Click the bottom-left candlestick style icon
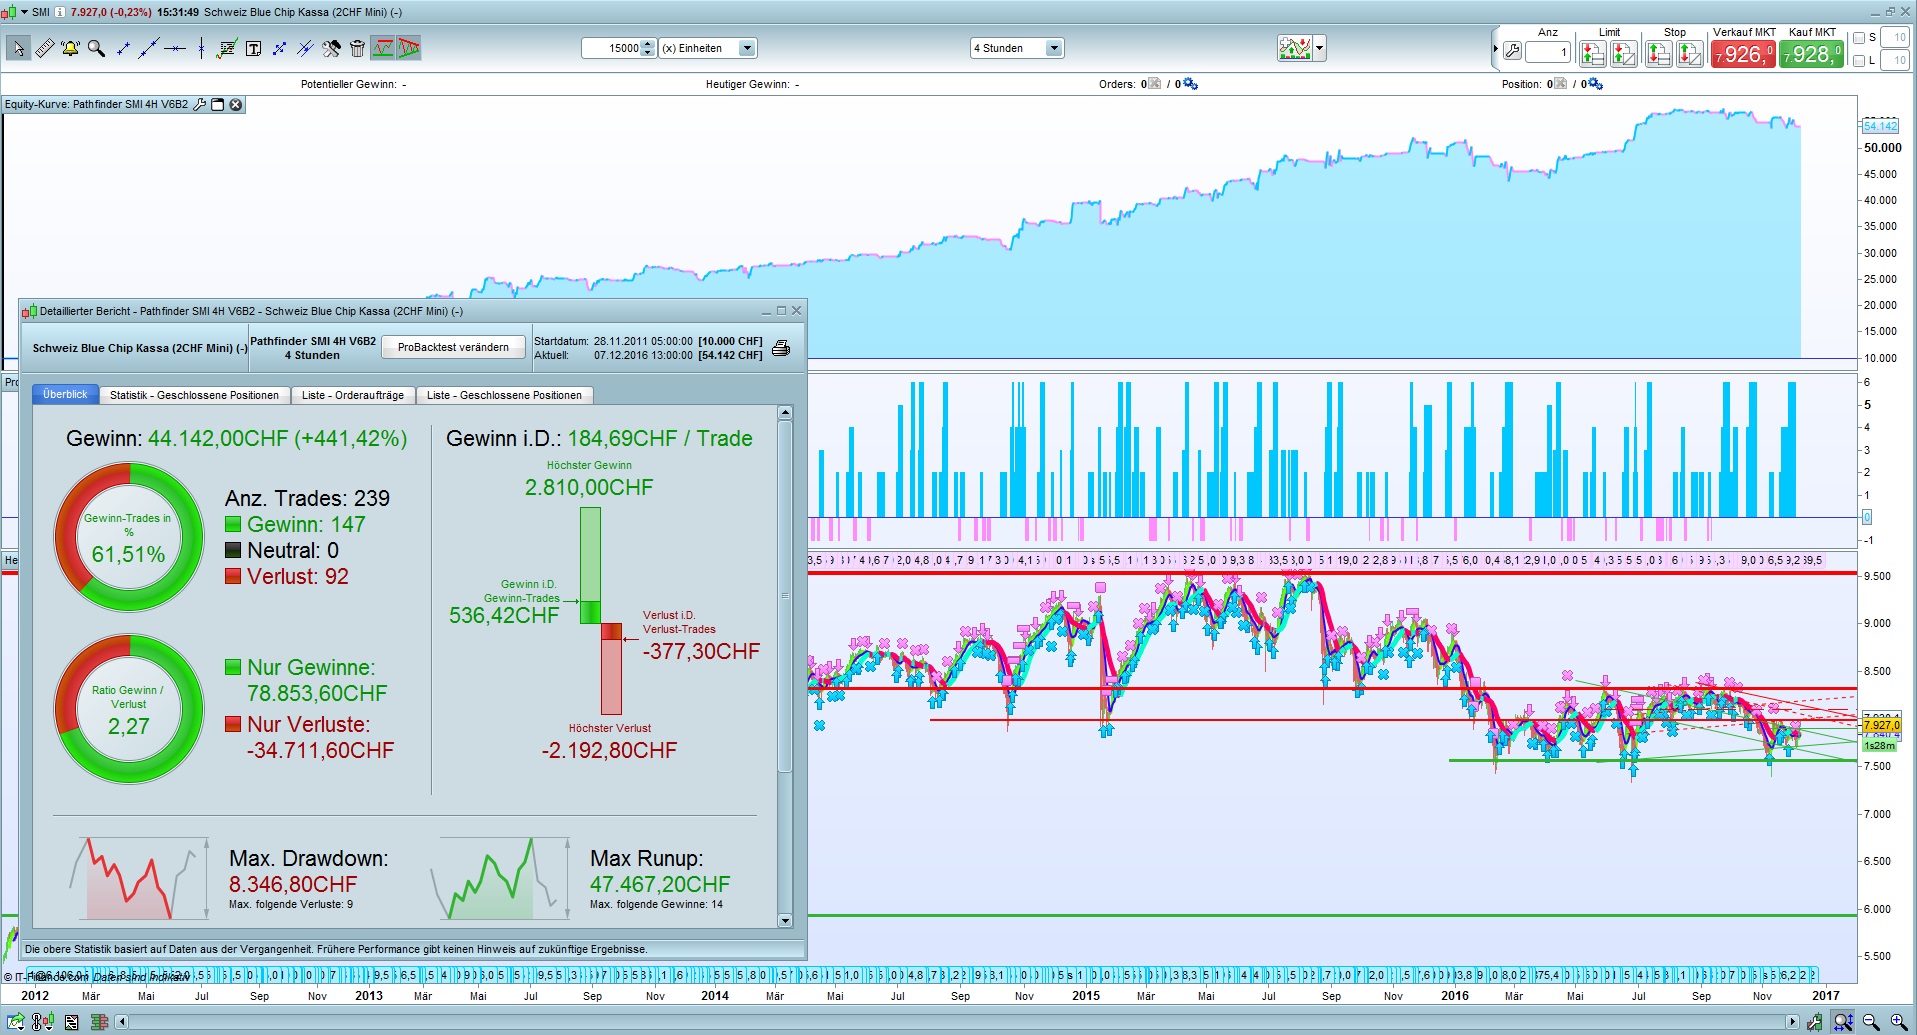The image size is (1917, 1035). (x=43, y=1022)
